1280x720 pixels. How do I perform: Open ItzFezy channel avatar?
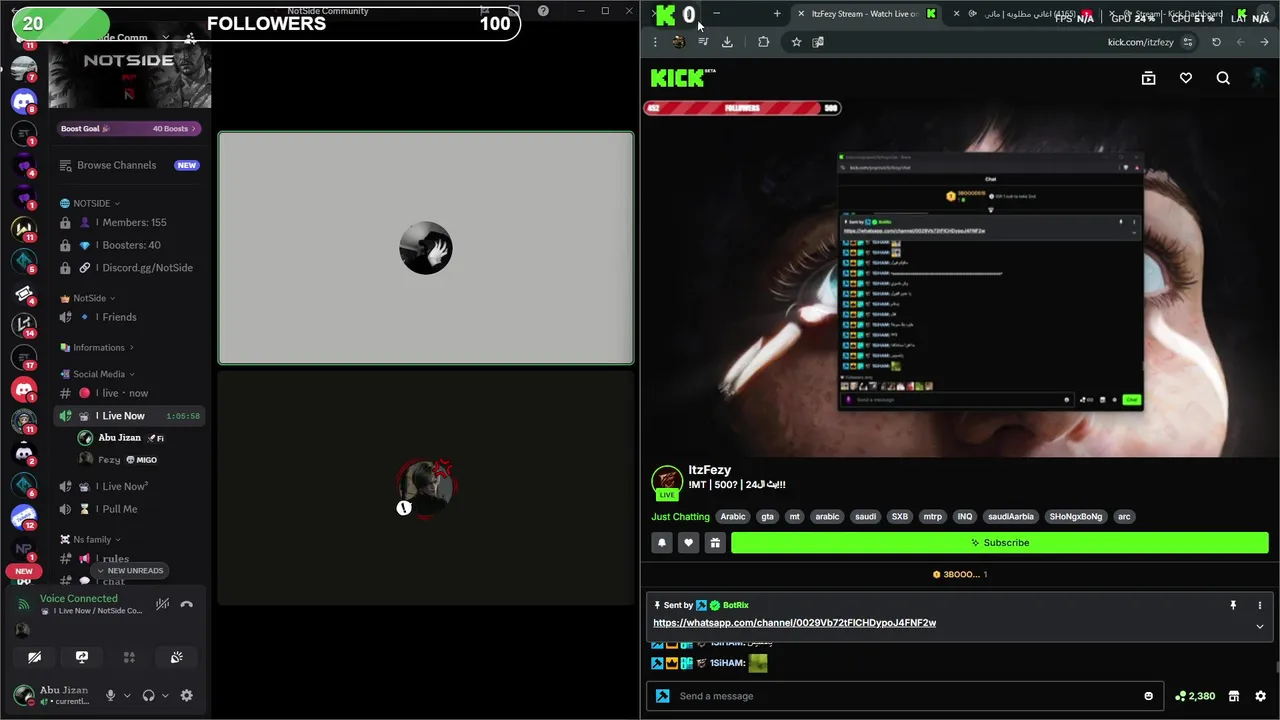pos(667,481)
